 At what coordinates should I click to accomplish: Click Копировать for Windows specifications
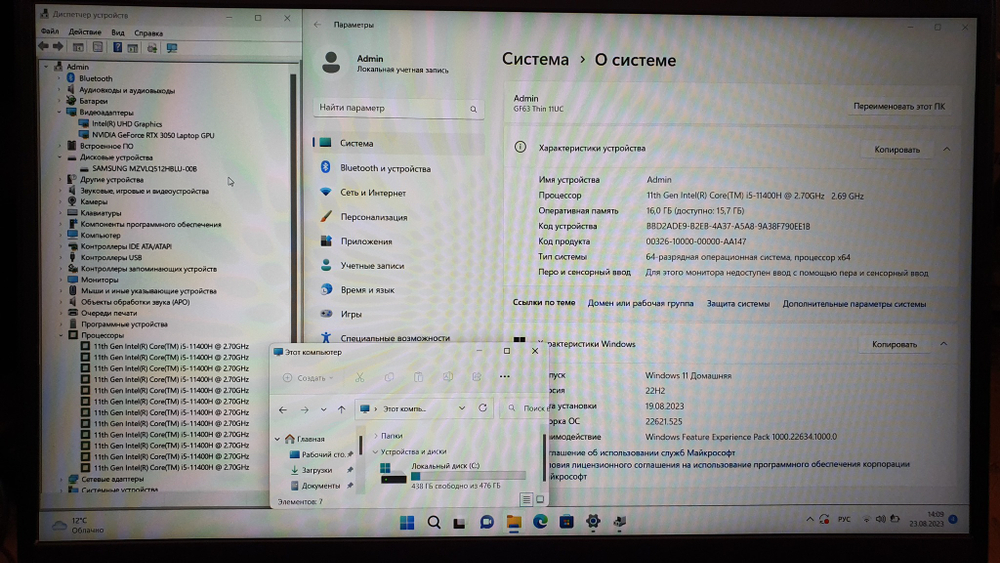[894, 344]
